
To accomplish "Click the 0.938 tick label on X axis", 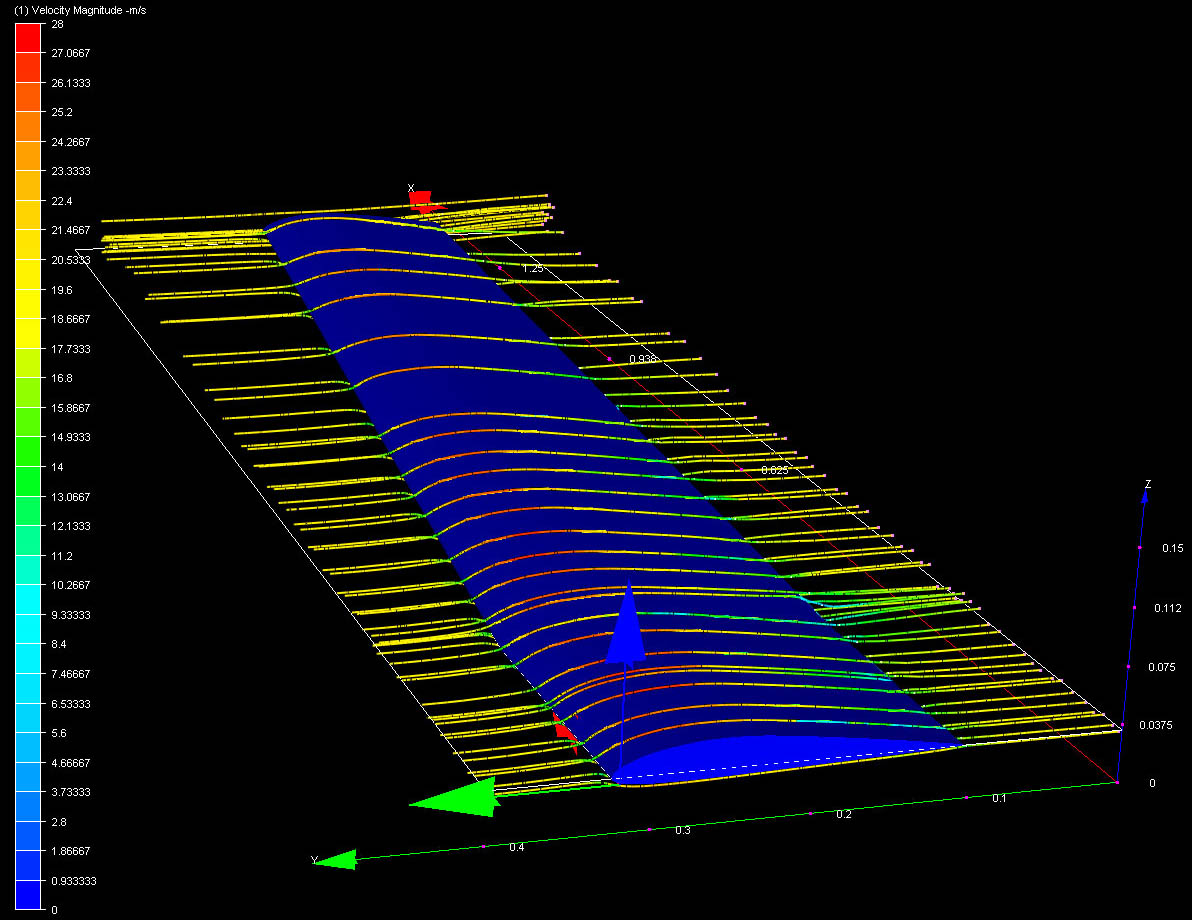I will pyautogui.click(x=643, y=359).
